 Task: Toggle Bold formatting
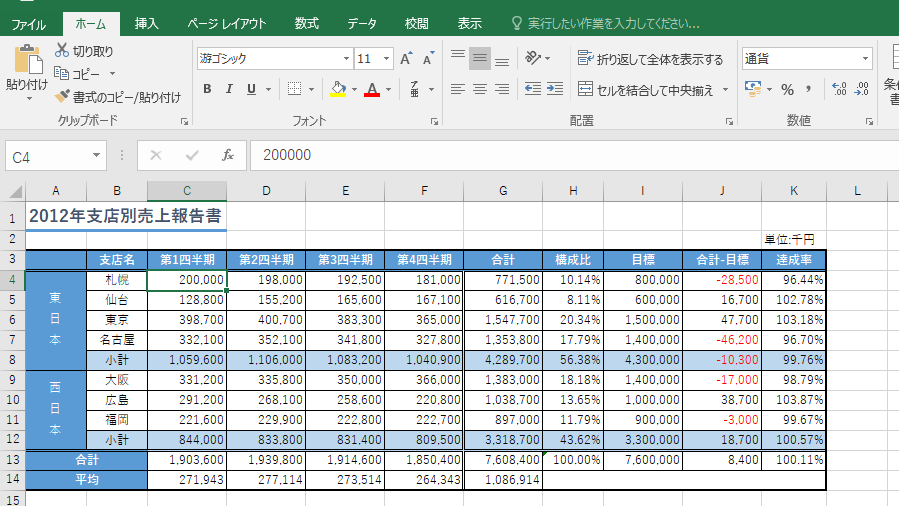tap(207, 89)
